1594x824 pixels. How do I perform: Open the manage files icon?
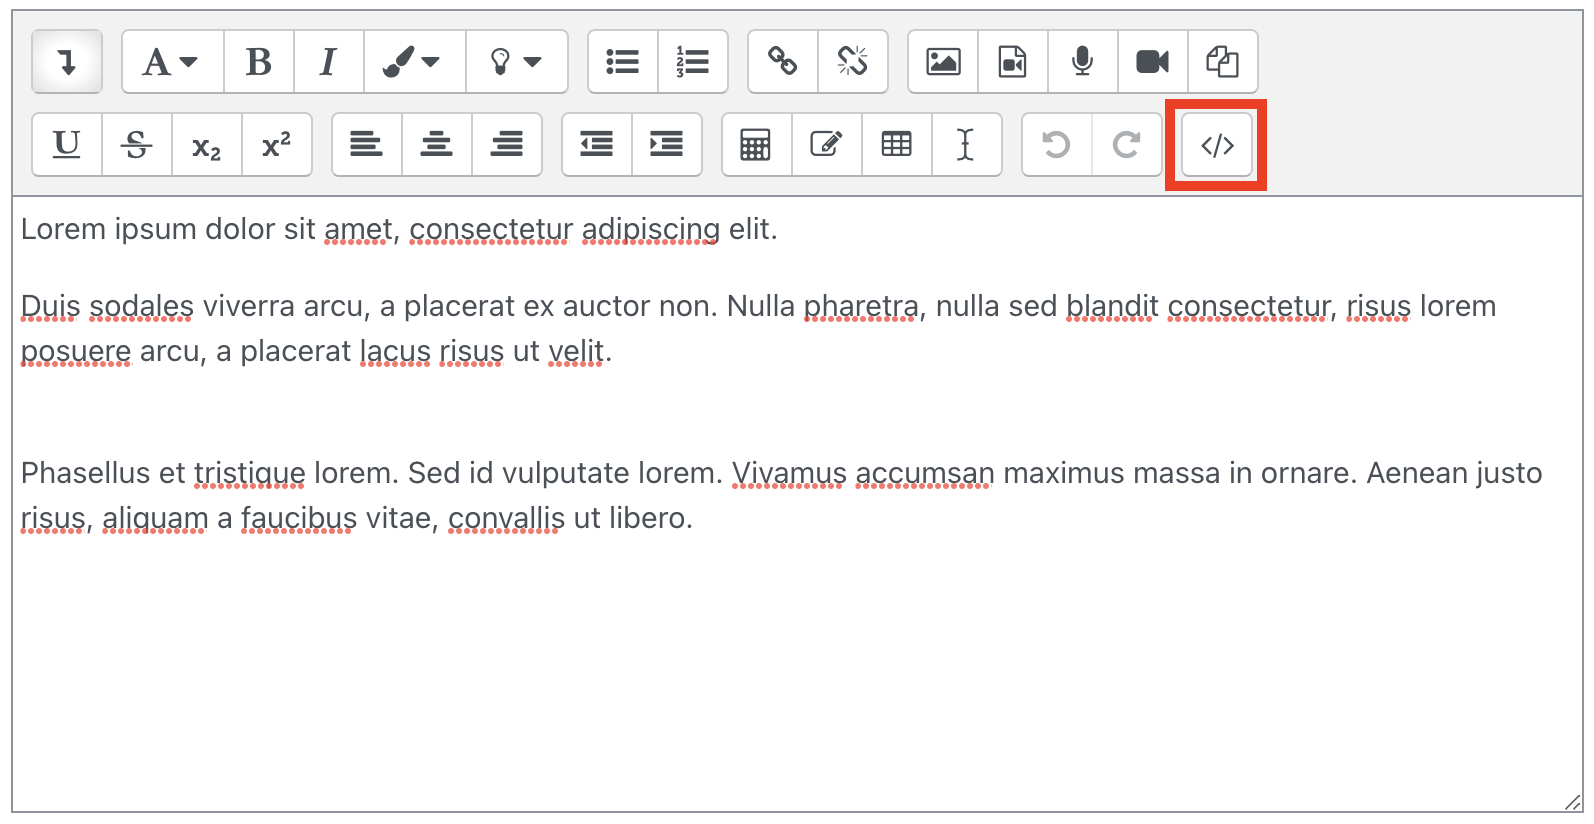point(1222,62)
